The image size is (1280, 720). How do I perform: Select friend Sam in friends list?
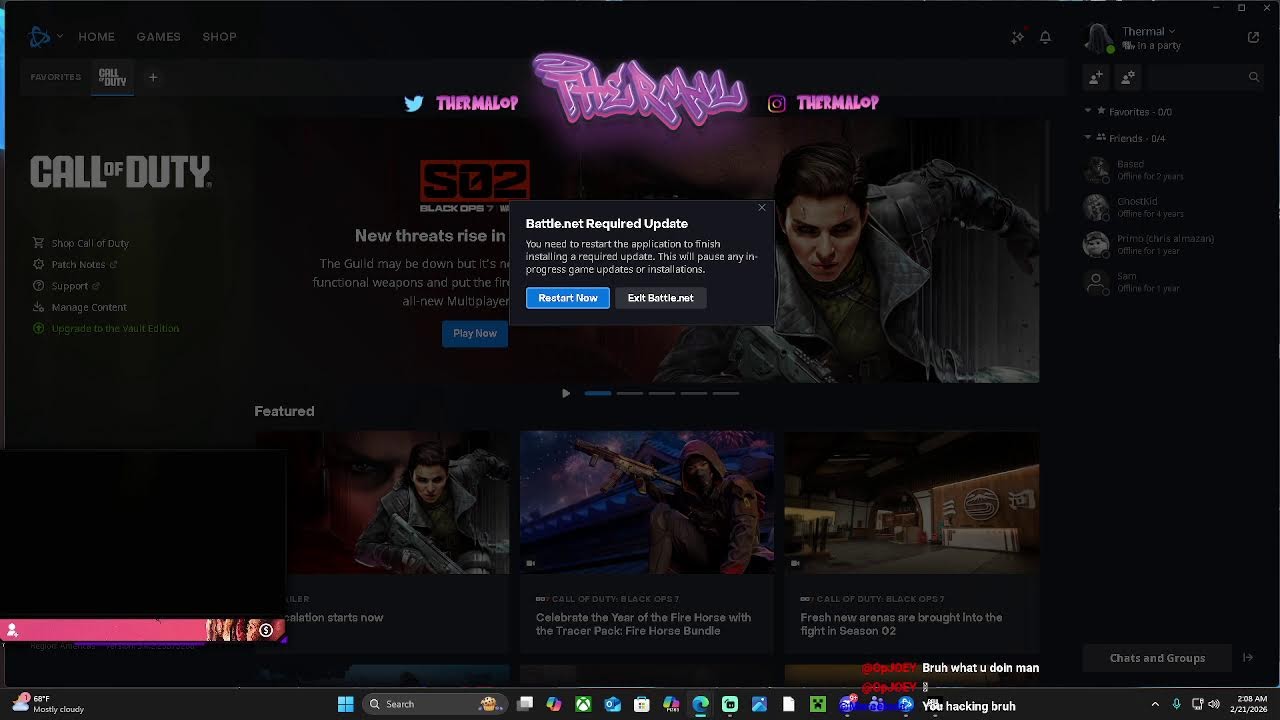tap(1172, 282)
